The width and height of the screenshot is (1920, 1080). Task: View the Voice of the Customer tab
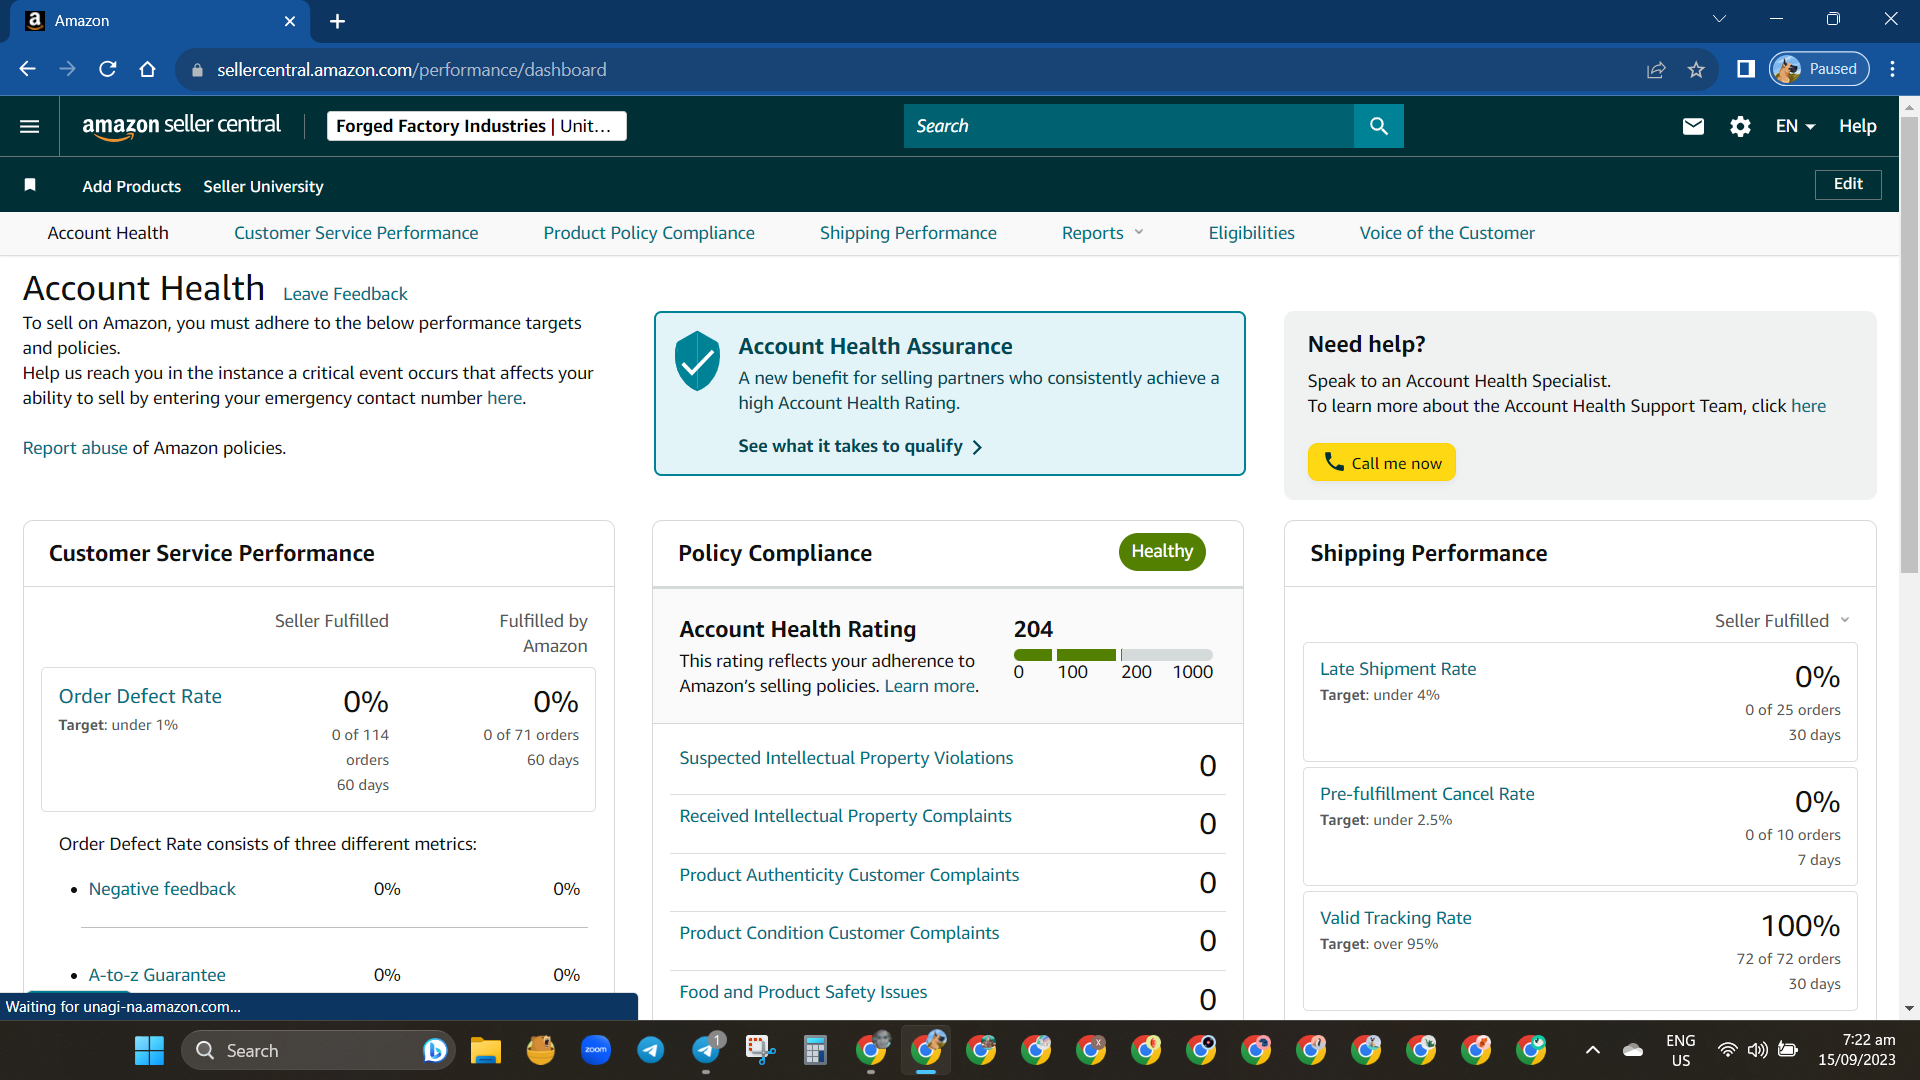[x=1447, y=233]
